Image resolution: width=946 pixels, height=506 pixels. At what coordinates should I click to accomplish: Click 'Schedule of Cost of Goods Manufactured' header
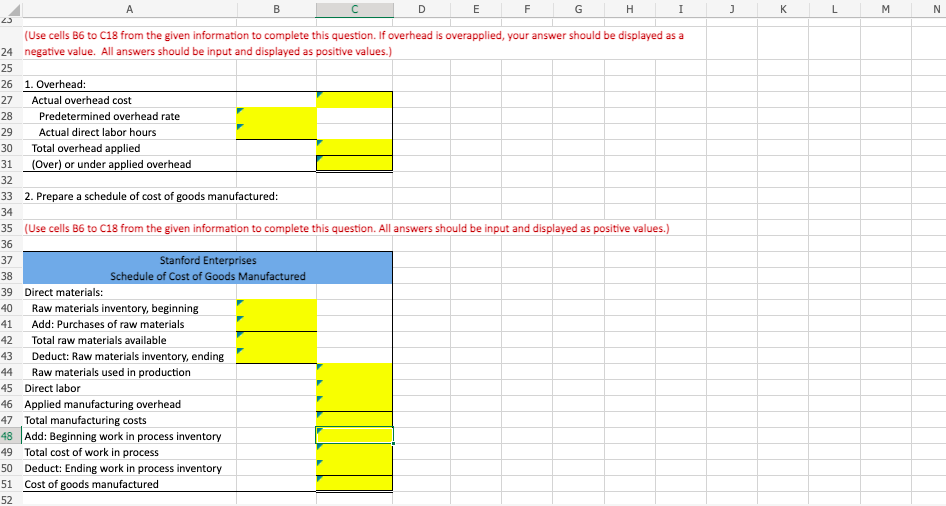208,276
